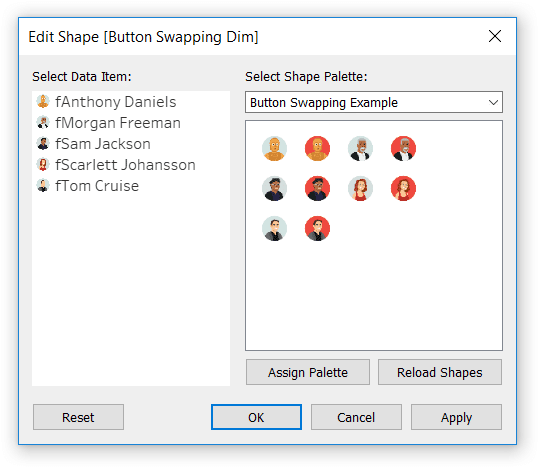
Task: Open the Select Shape Palette dropdown
Action: [x=374, y=102]
